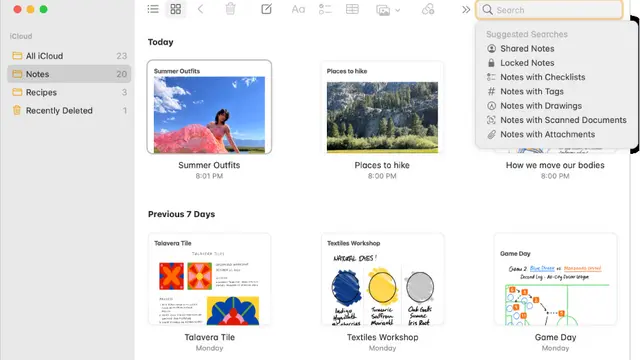Click the iCloud sidebar heading

pos(21,36)
